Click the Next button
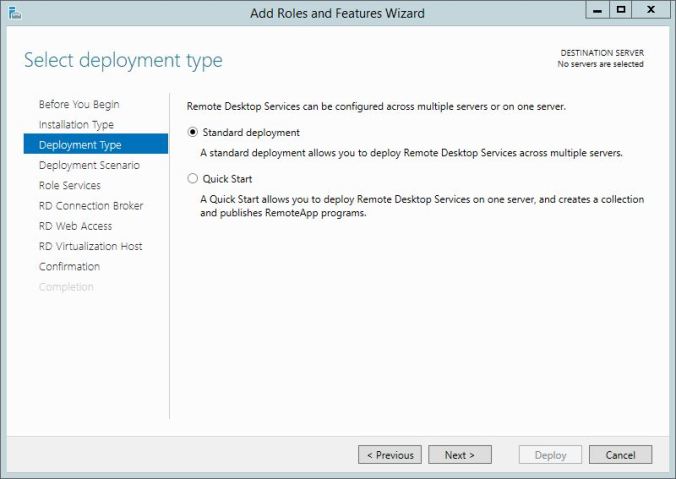Screen dimensions: 676x479 (460, 455)
